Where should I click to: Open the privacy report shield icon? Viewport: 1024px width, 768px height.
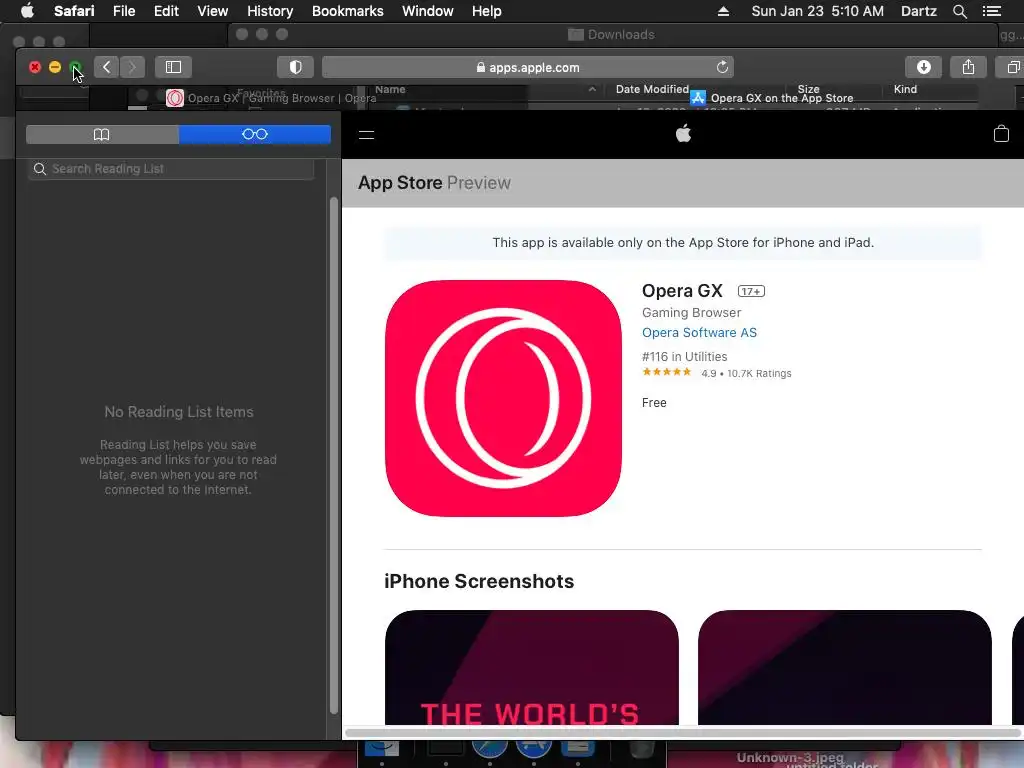pyautogui.click(x=295, y=67)
